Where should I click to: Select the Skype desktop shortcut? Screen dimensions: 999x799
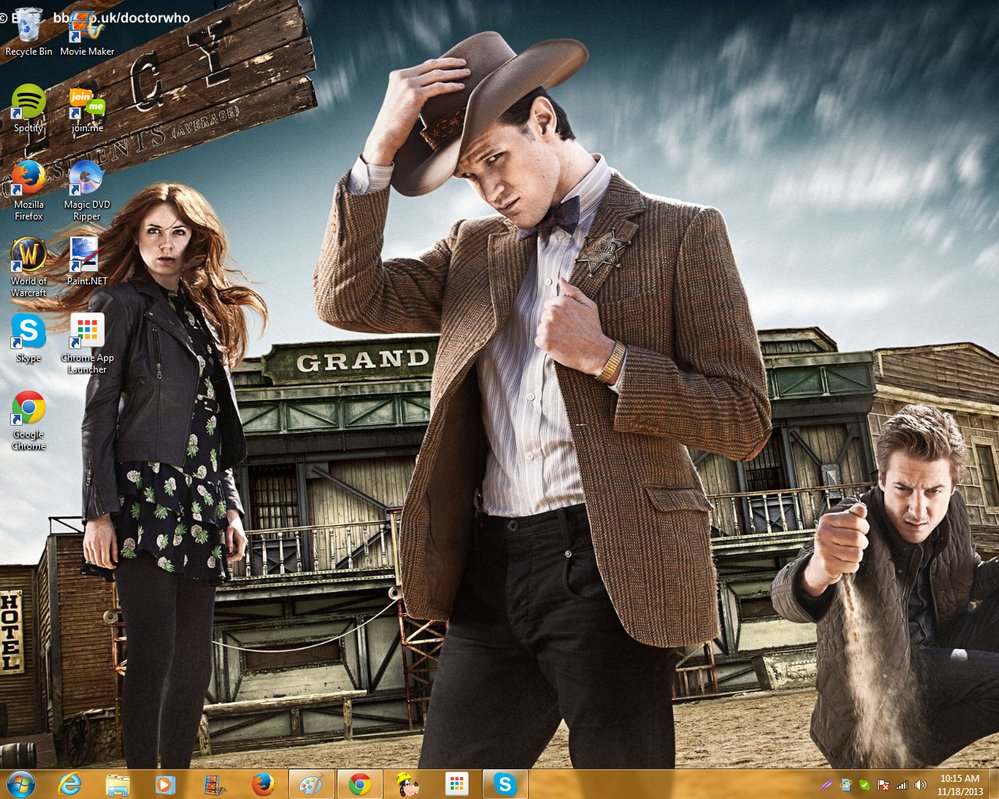[28, 338]
